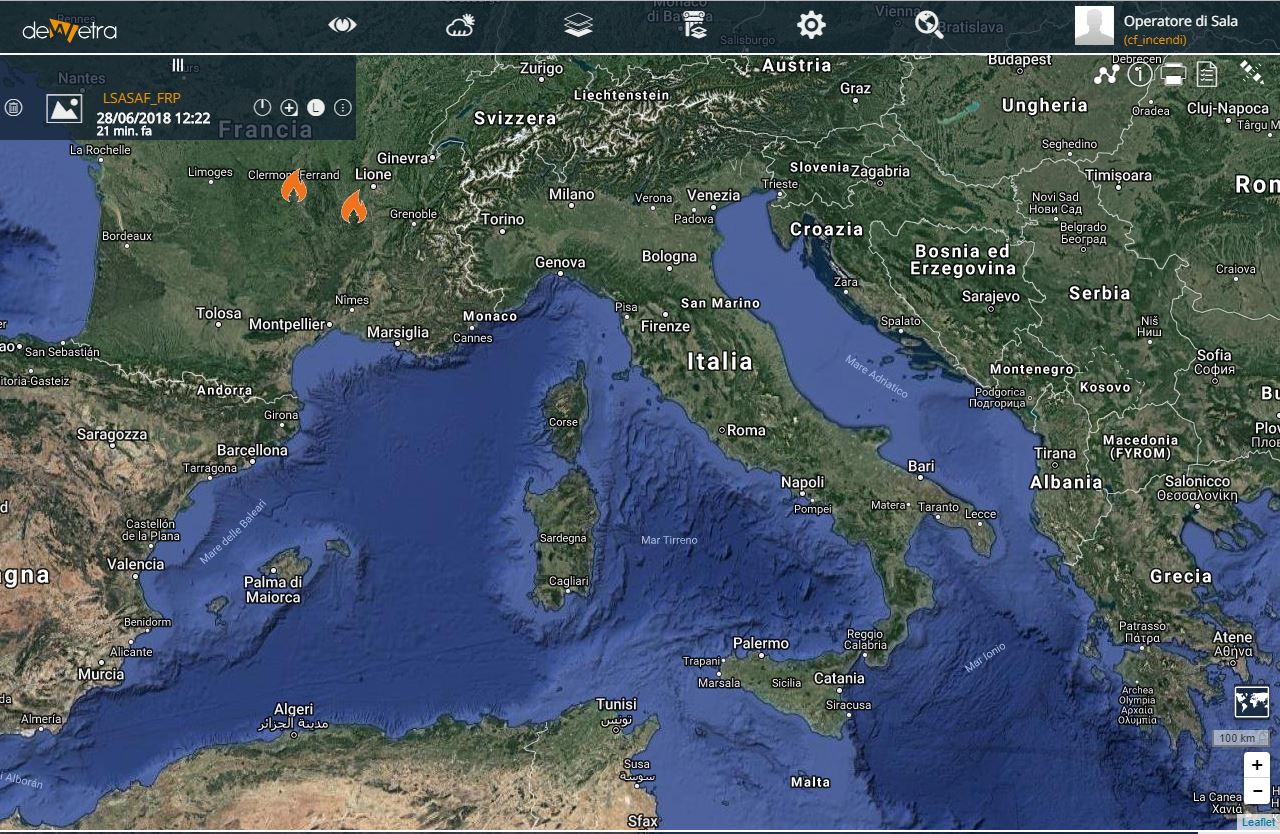Select the polyline measure tool
The width and height of the screenshot is (1280, 834).
(1105, 74)
